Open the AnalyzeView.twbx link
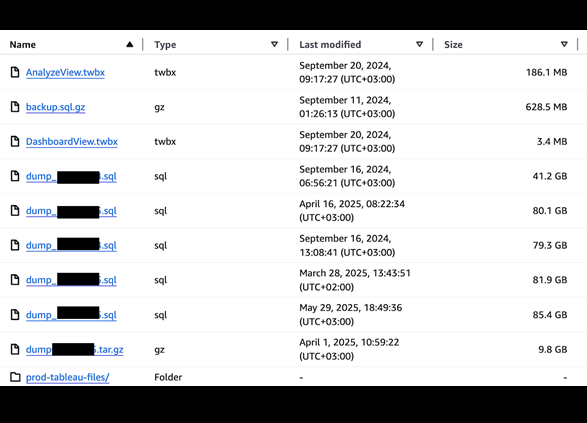 [x=65, y=72]
